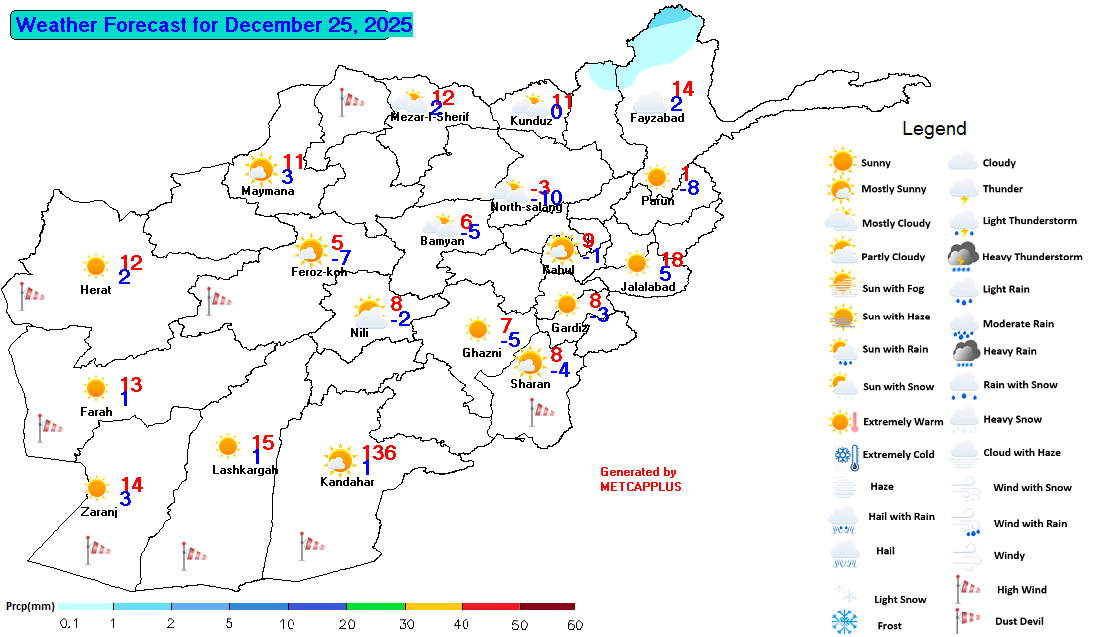Select the Frost snowflake legend icon
The height and width of the screenshot is (637, 1100).
tap(845, 621)
